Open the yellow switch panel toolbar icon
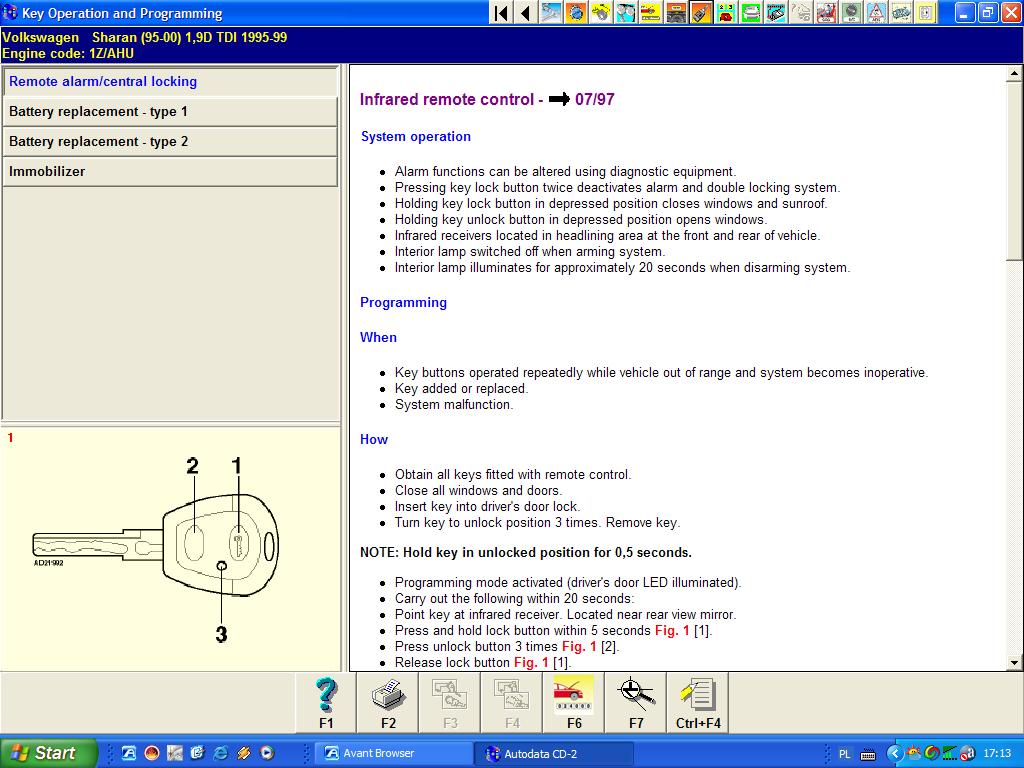 (925, 13)
